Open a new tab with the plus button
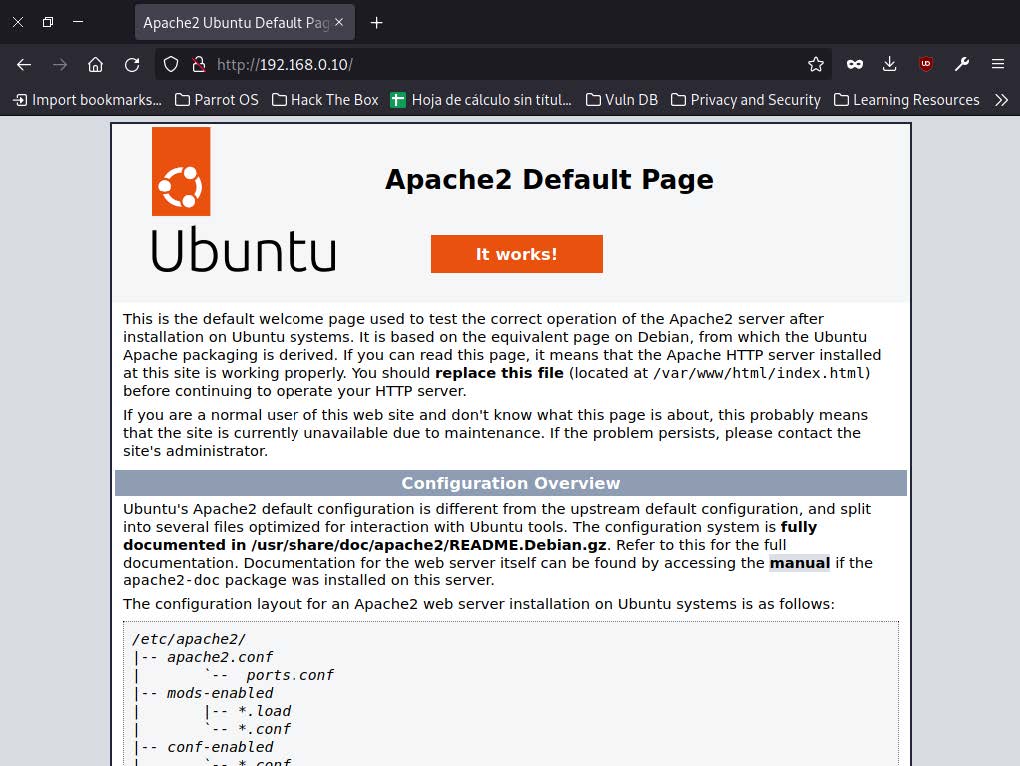1020x766 pixels. pyautogui.click(x=376, y=23)
